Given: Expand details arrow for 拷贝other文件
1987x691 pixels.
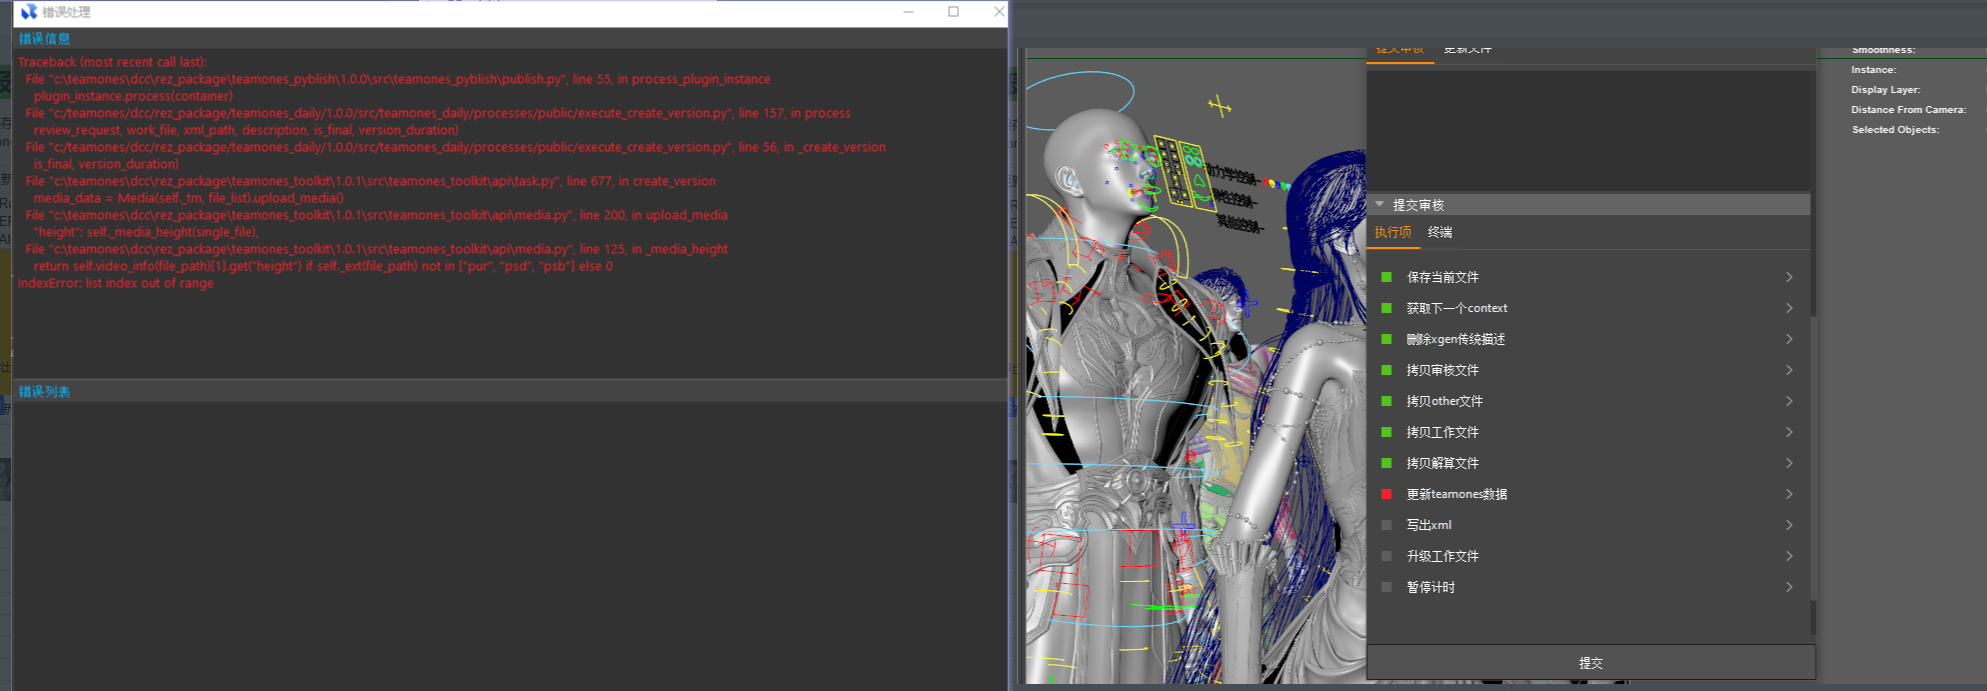Looking at the screenshot, I should tap(1789, 401).
